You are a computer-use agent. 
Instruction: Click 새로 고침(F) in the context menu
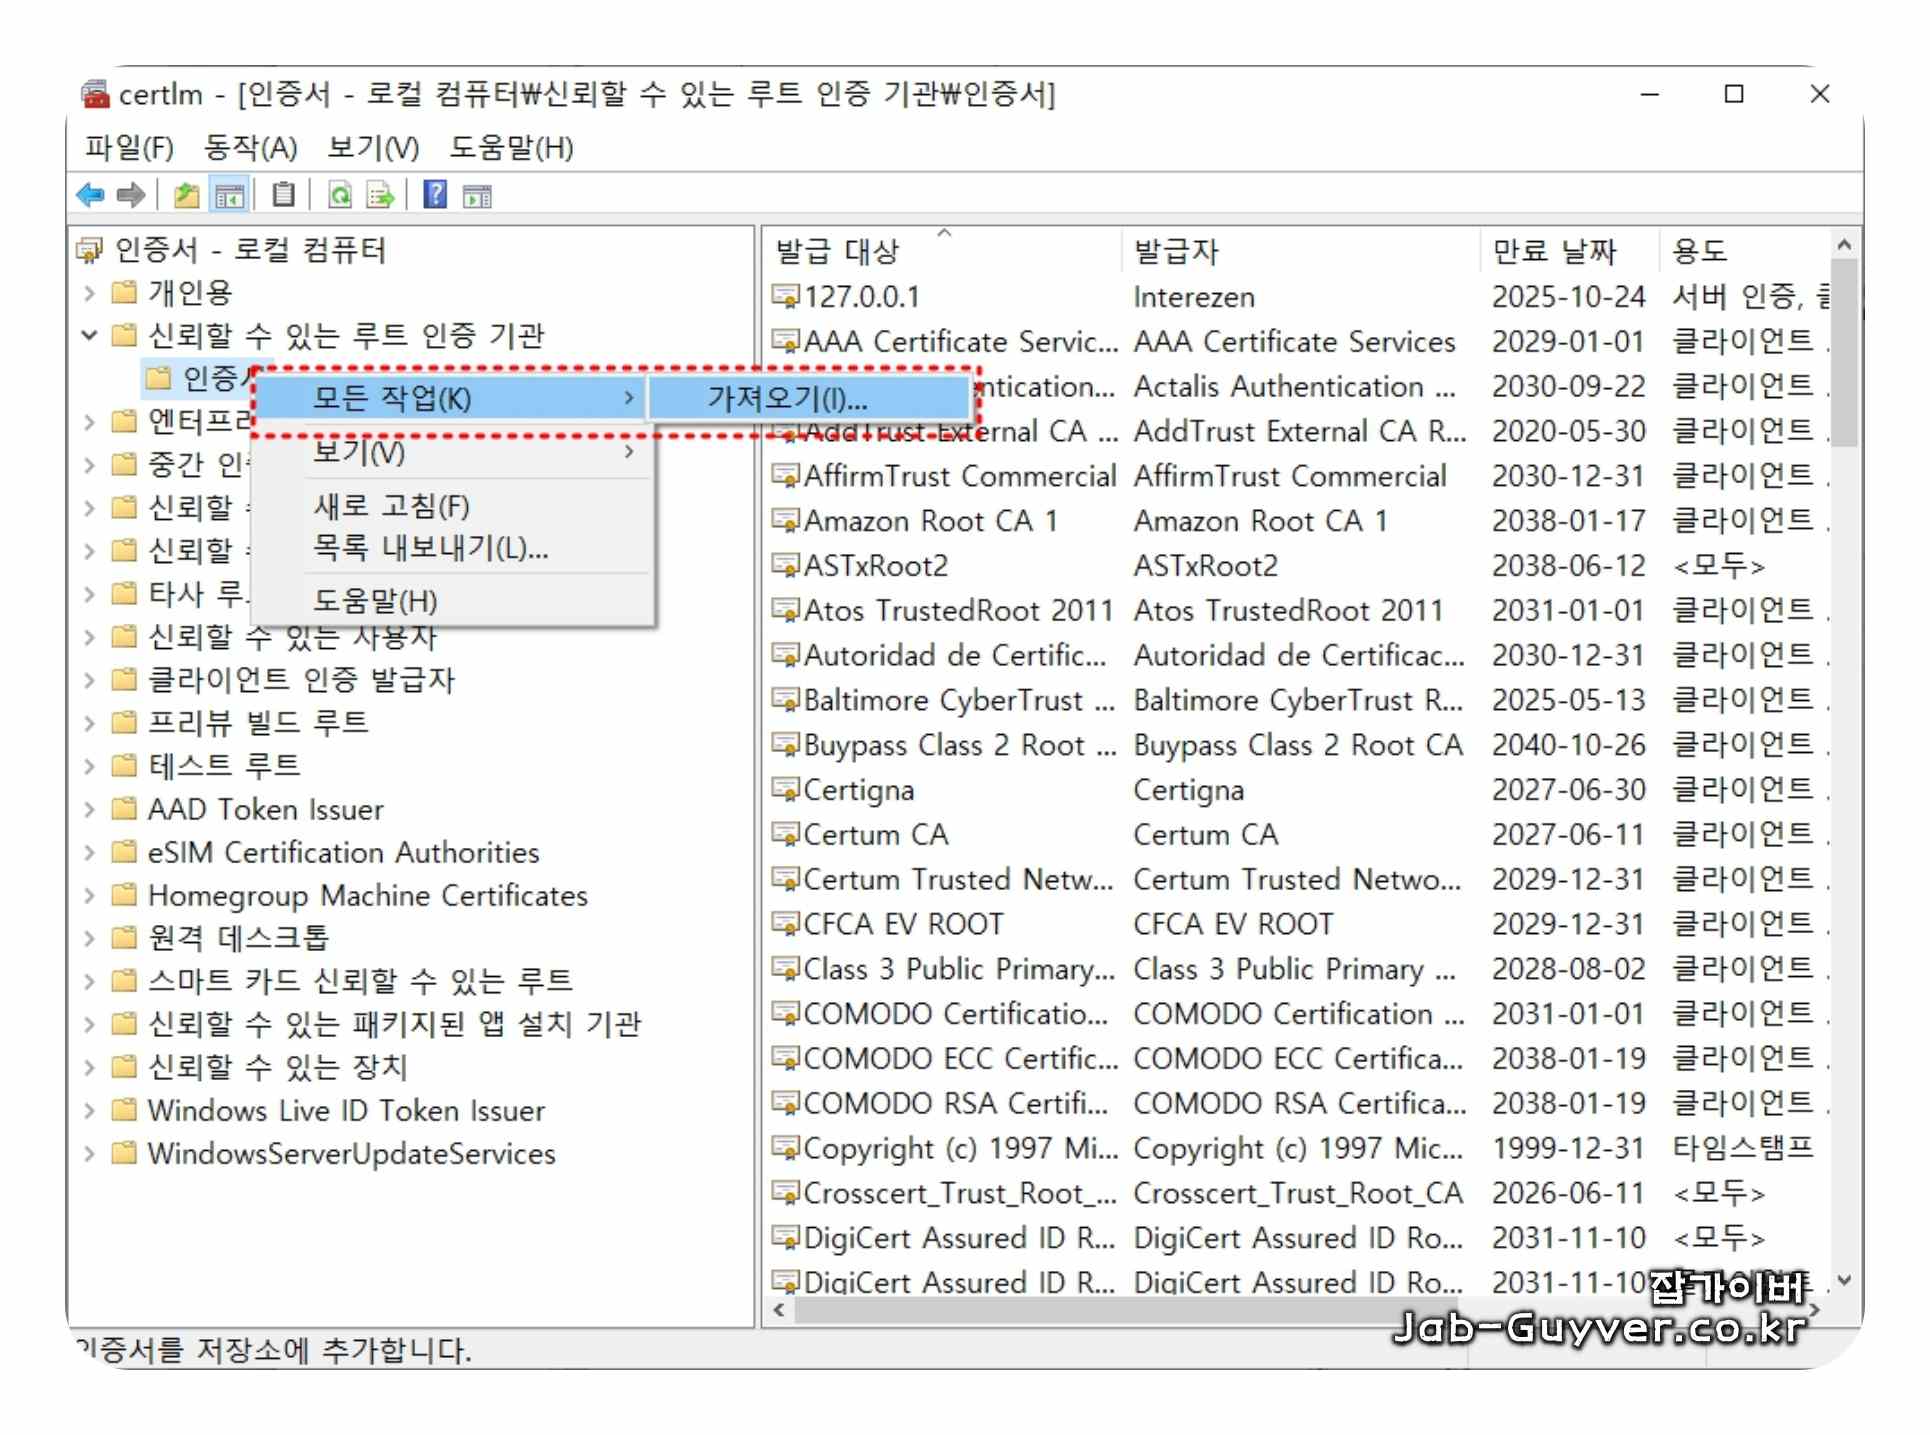coord(391,506)
